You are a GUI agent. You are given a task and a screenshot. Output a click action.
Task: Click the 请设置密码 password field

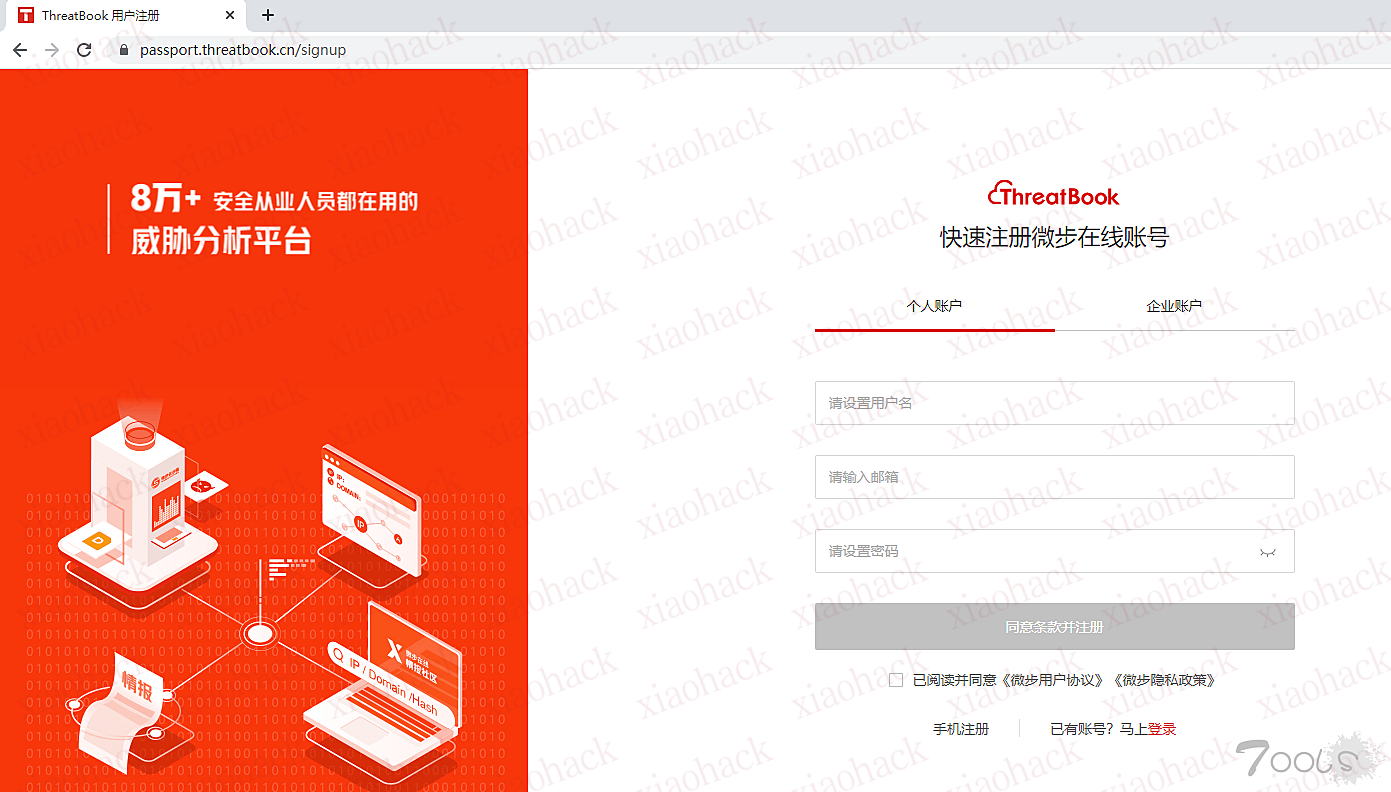coord(1030,551)
